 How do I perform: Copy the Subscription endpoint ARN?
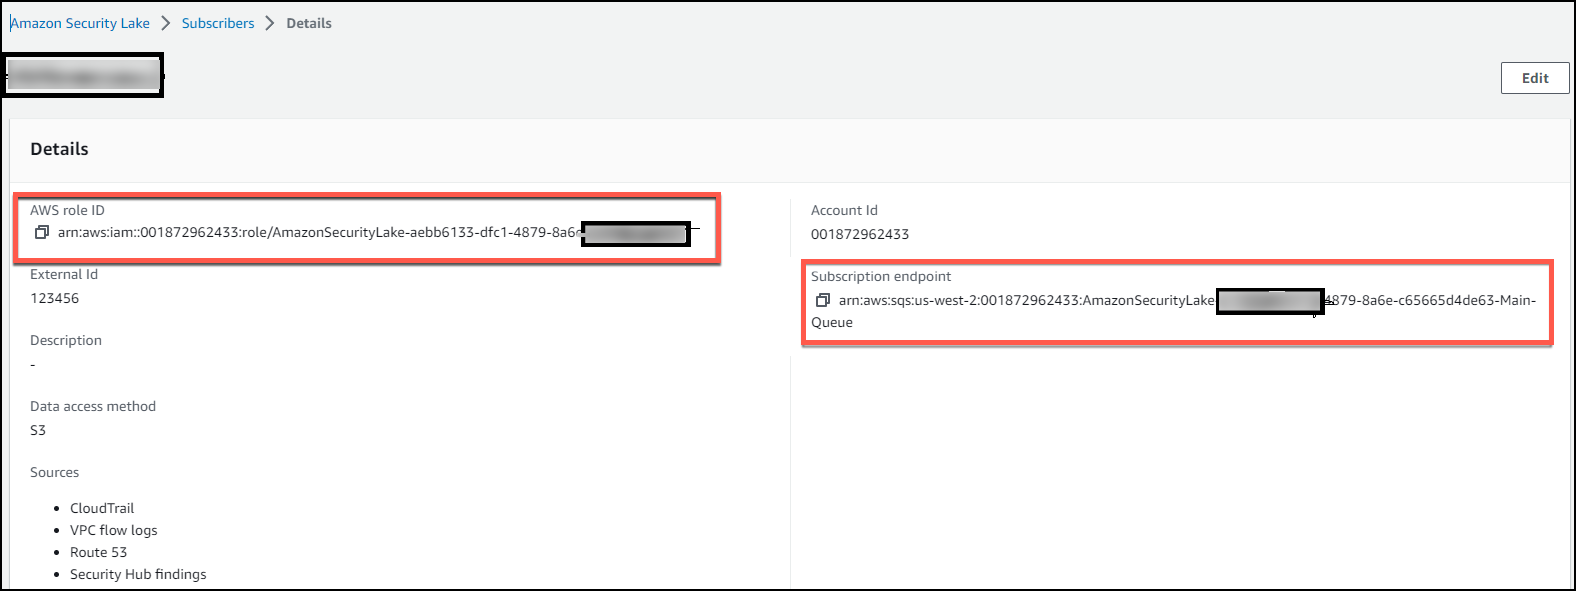[822, 301]
